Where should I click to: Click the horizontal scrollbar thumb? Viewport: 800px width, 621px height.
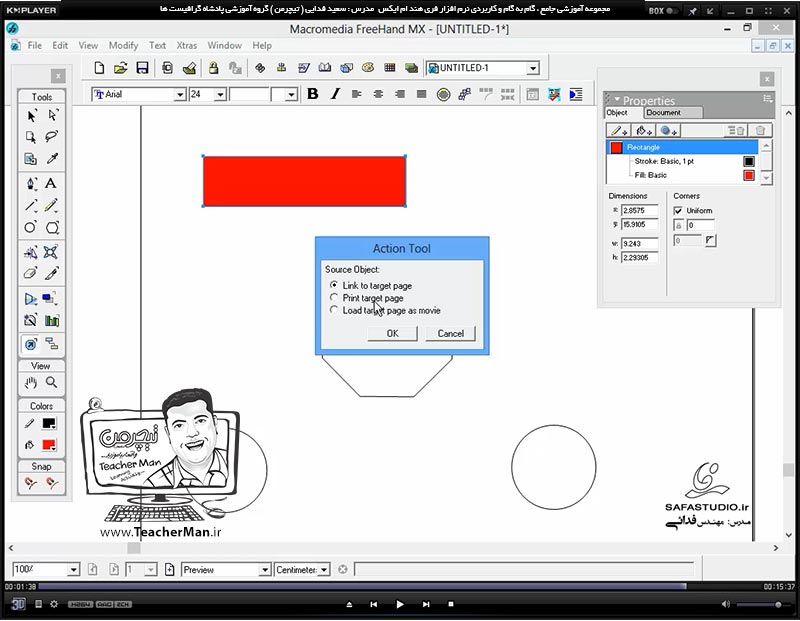point(134,548)
